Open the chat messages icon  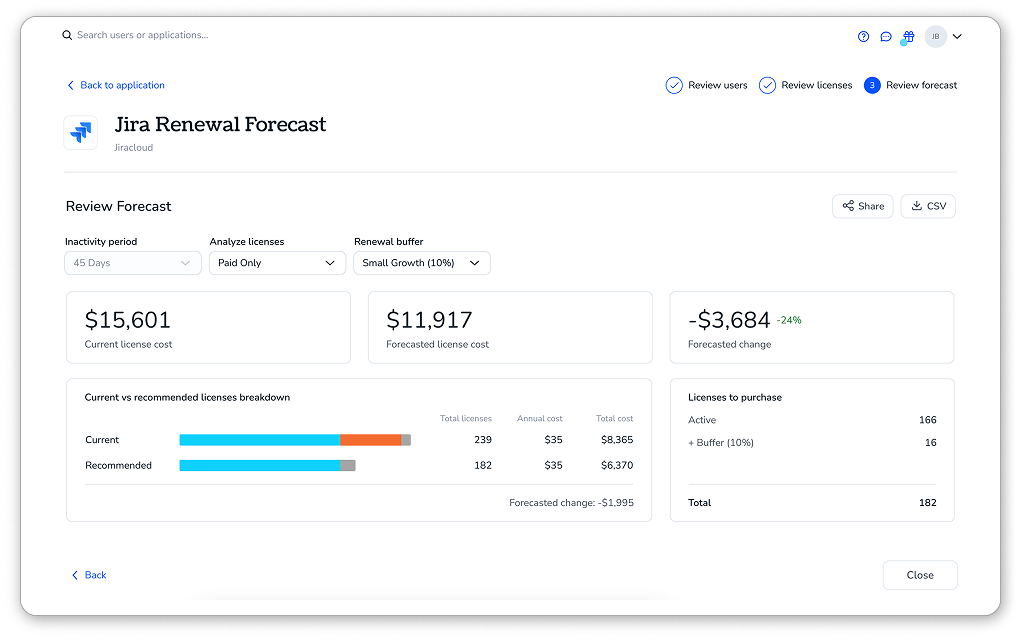click(886, 37)
